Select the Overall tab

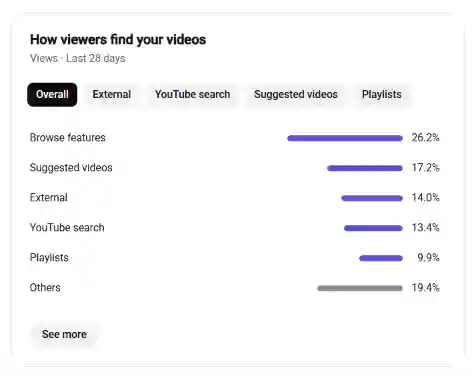click(x=52, y=95)
